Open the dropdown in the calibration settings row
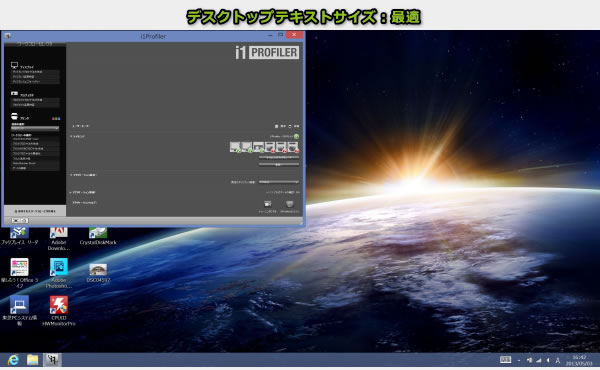 pos(279,182)
